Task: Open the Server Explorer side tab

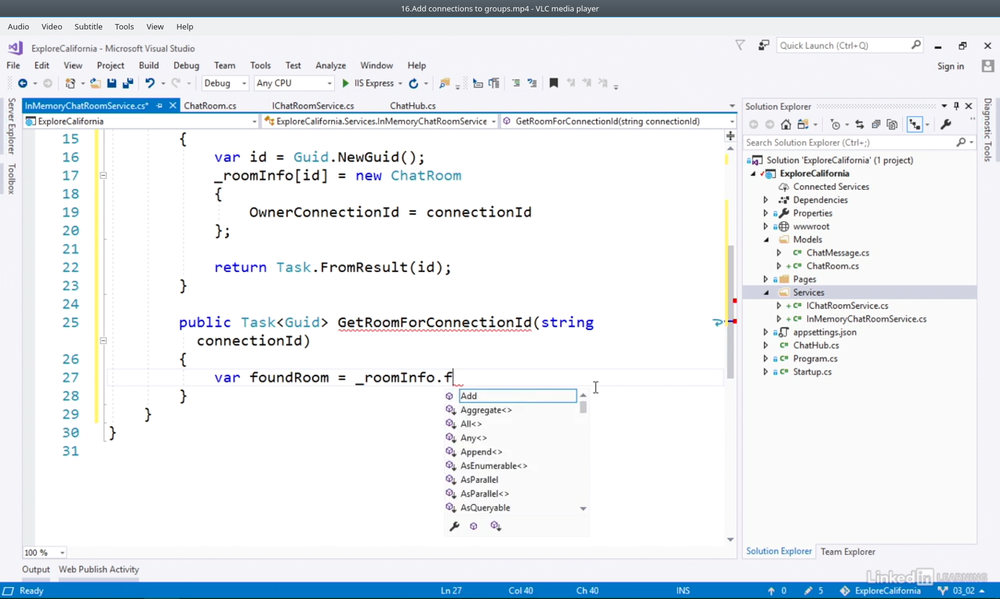Action: click(11, 126)
